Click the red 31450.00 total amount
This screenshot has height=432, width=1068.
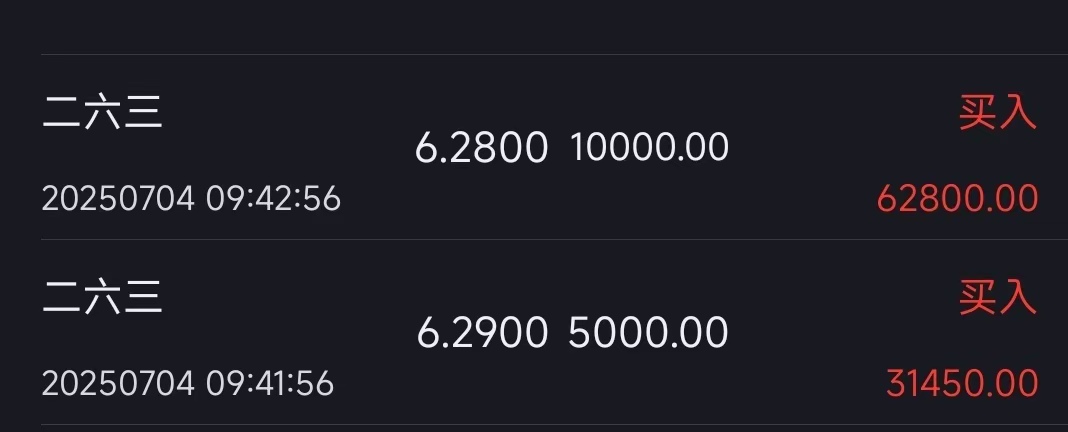click(x=962, y=383)
